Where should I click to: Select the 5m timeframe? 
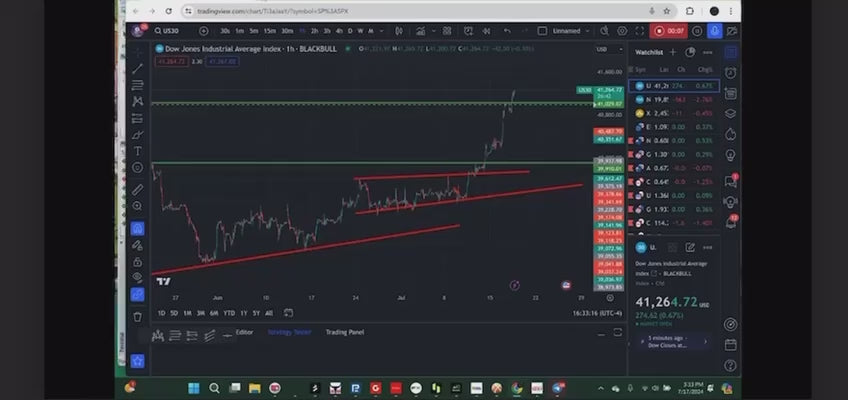(x=254, y=31)
